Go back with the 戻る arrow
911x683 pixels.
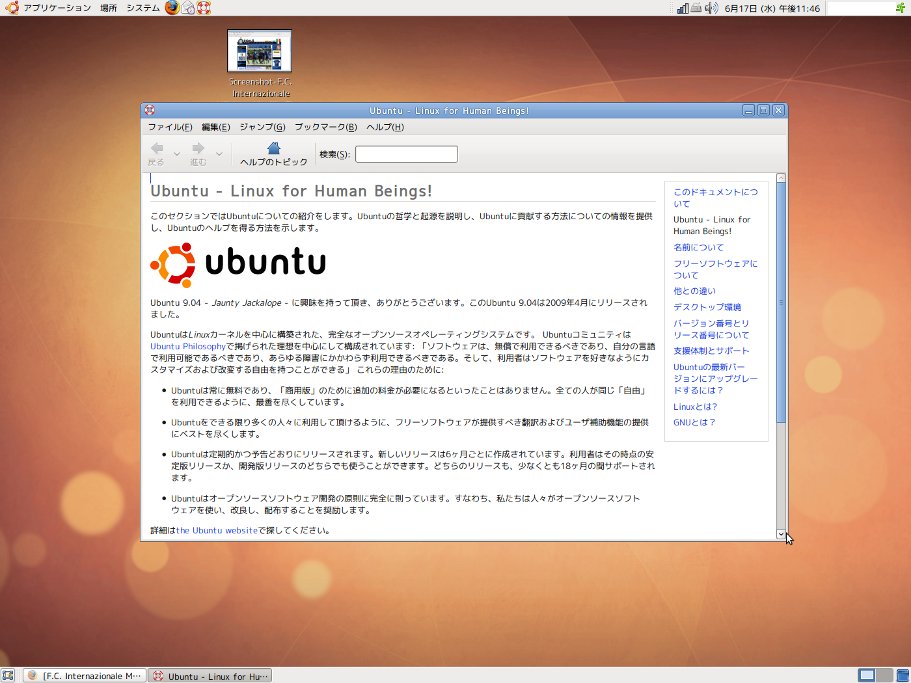[156, 154]
